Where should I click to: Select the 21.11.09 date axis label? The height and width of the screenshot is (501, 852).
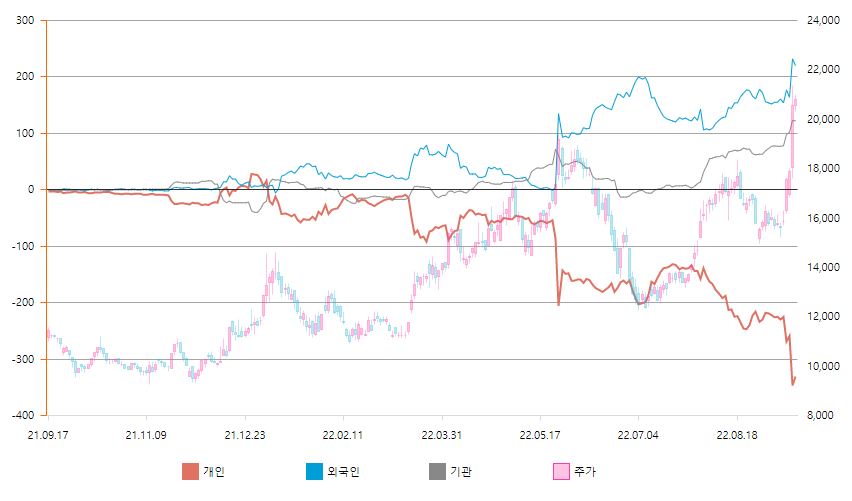pos(146,435)
